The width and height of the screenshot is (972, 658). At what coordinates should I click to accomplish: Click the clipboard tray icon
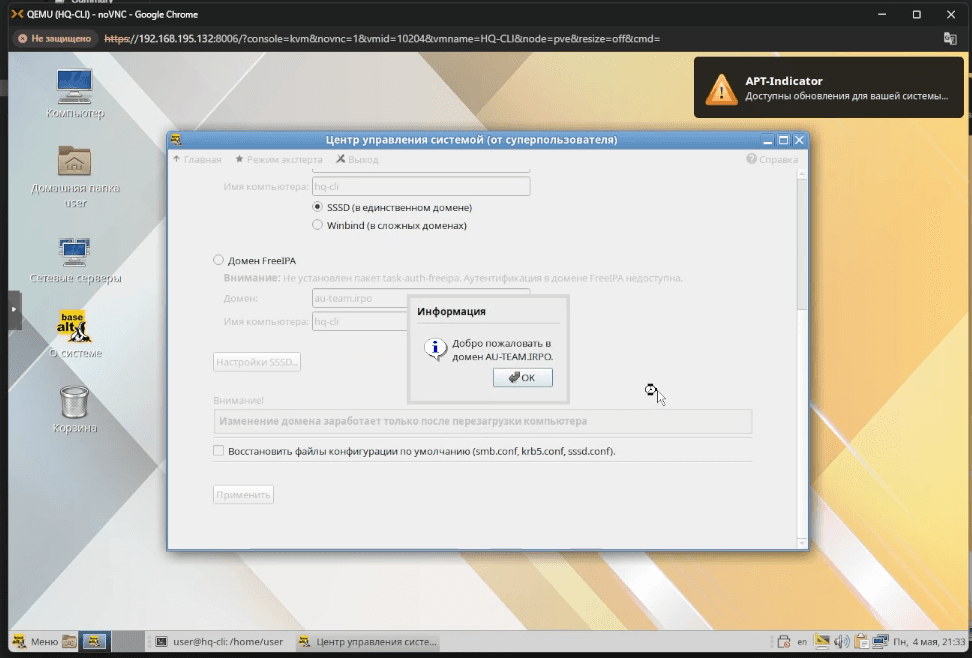coord(860,641)
